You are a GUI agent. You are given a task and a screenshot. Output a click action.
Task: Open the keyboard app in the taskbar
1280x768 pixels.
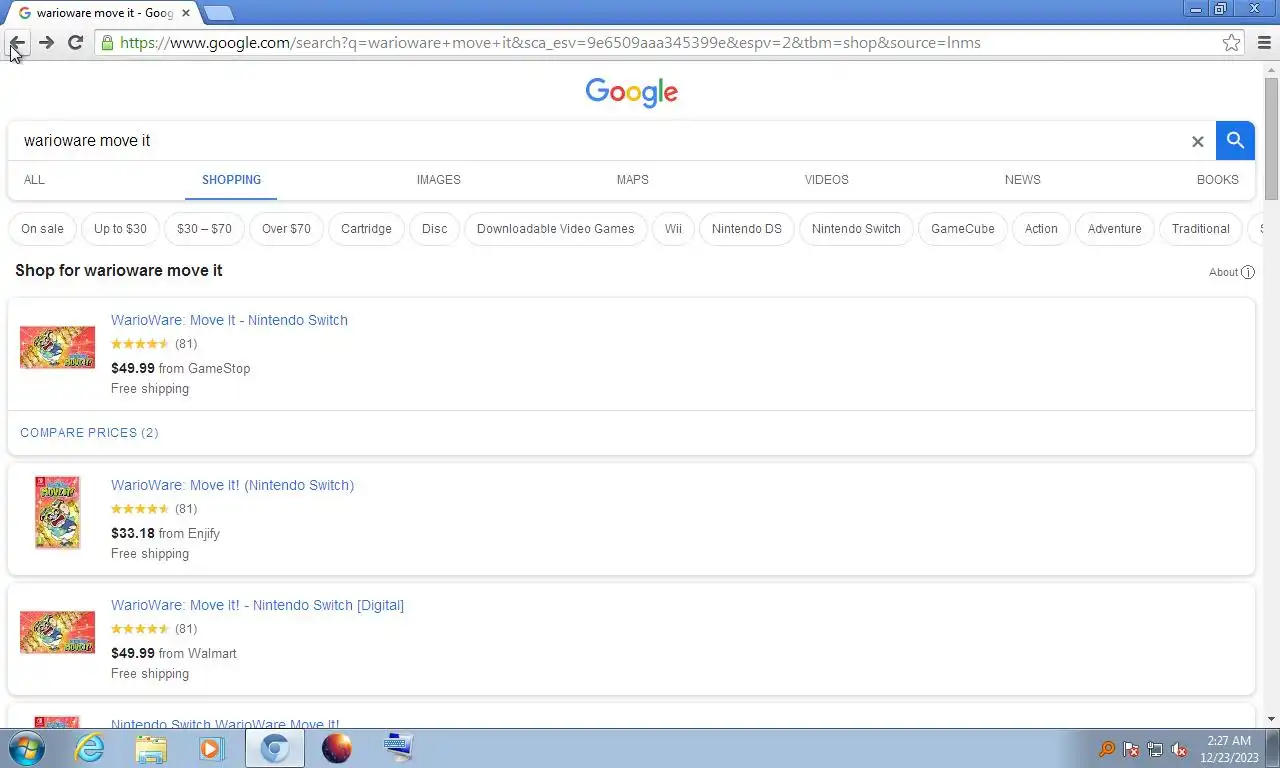click(398, 748)
